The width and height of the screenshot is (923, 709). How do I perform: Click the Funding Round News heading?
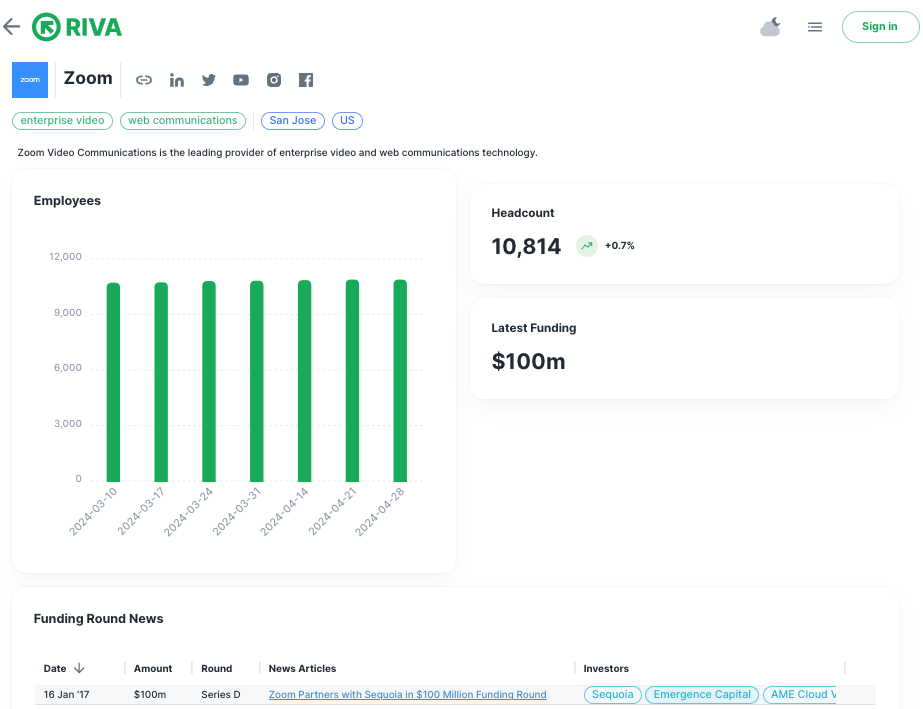tap(98, 618)
